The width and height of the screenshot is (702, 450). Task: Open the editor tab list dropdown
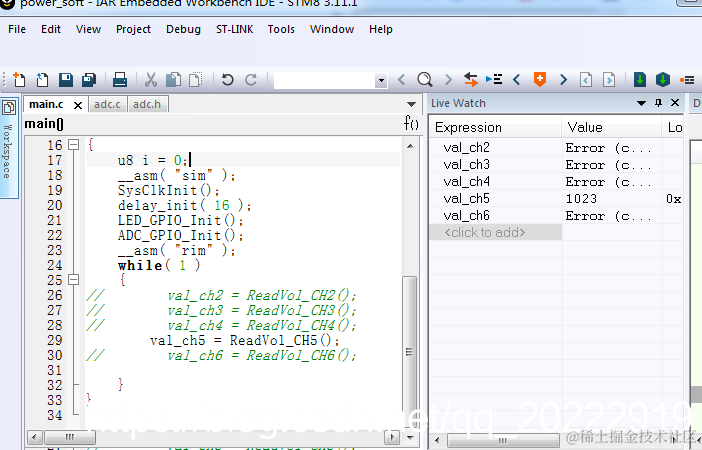[x=411, y=104]
